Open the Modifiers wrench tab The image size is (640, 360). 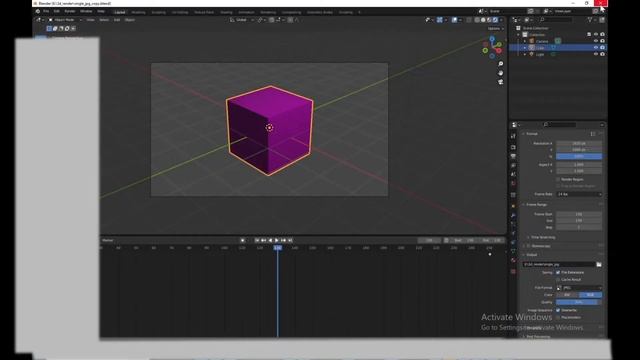click(x=513, y=215)
